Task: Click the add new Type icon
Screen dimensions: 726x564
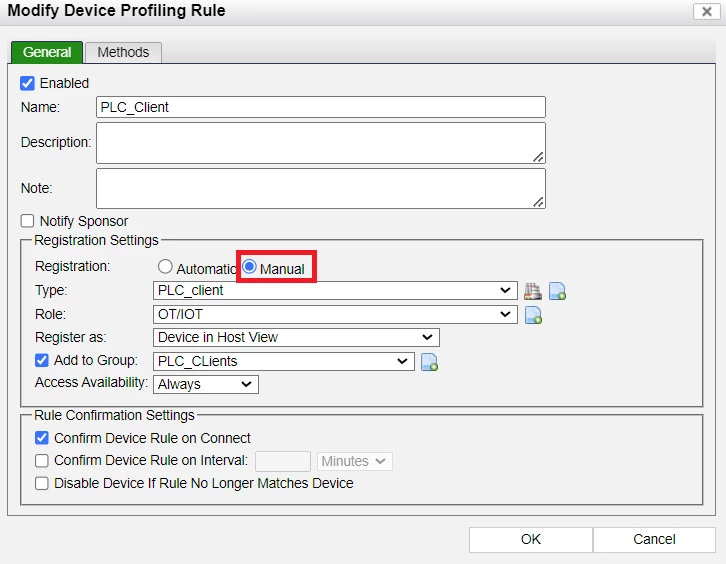Action: click(x=557, y=291)
